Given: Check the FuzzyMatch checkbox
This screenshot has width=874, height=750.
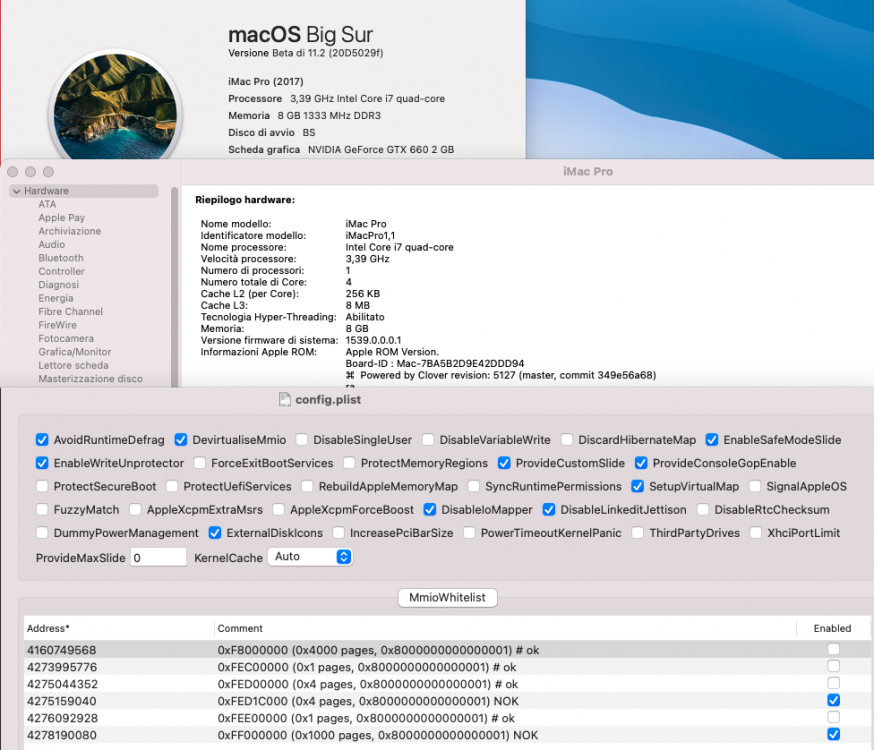Looking at the screenshot, I should coord(42,510).
